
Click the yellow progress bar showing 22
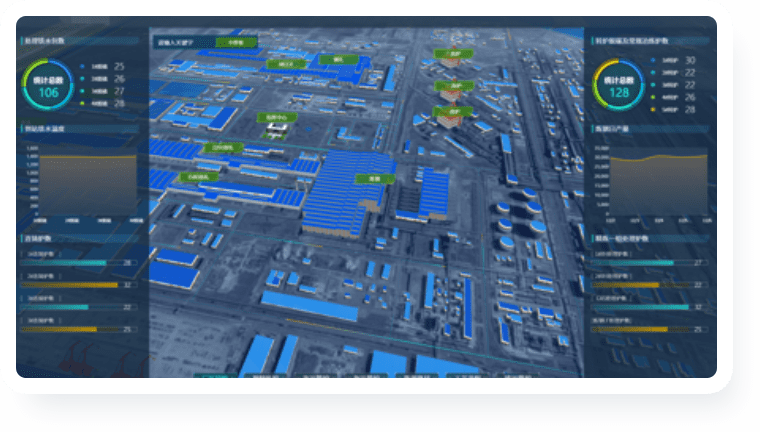coord(649,285)
